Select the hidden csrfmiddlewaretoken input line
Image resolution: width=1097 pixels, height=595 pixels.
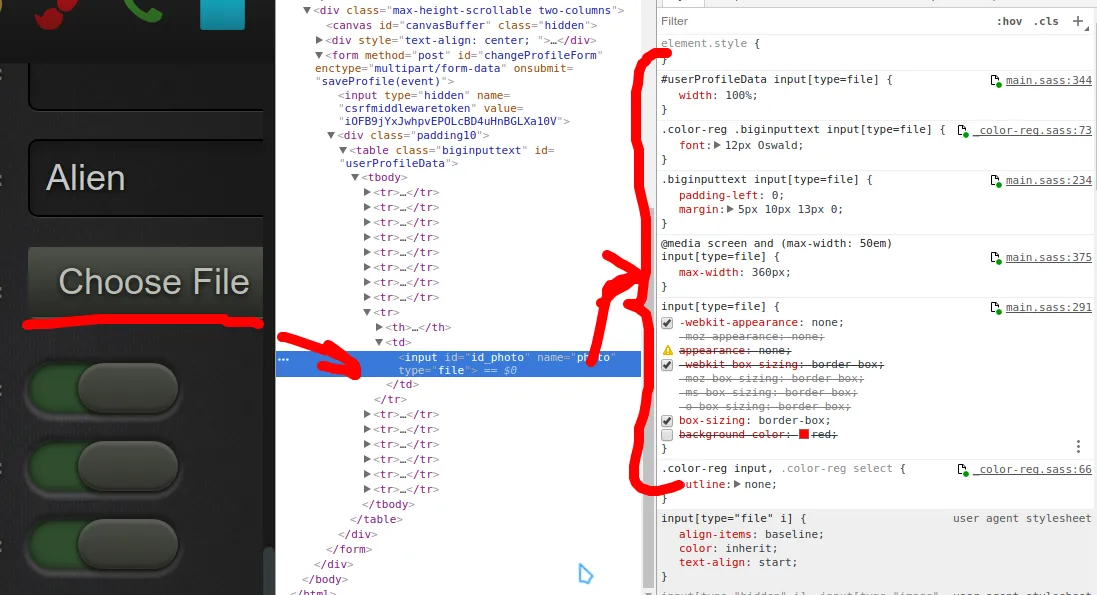pos(453,108)
